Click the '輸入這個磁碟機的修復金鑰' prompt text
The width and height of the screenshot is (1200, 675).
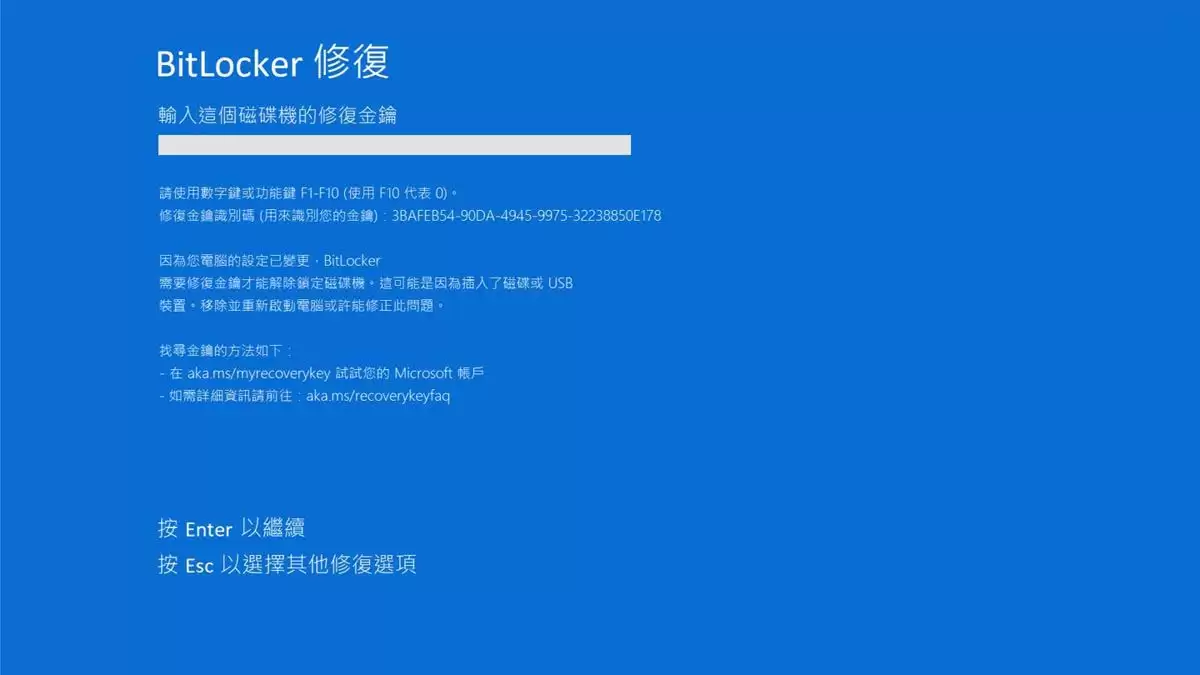tap(277, 115)
